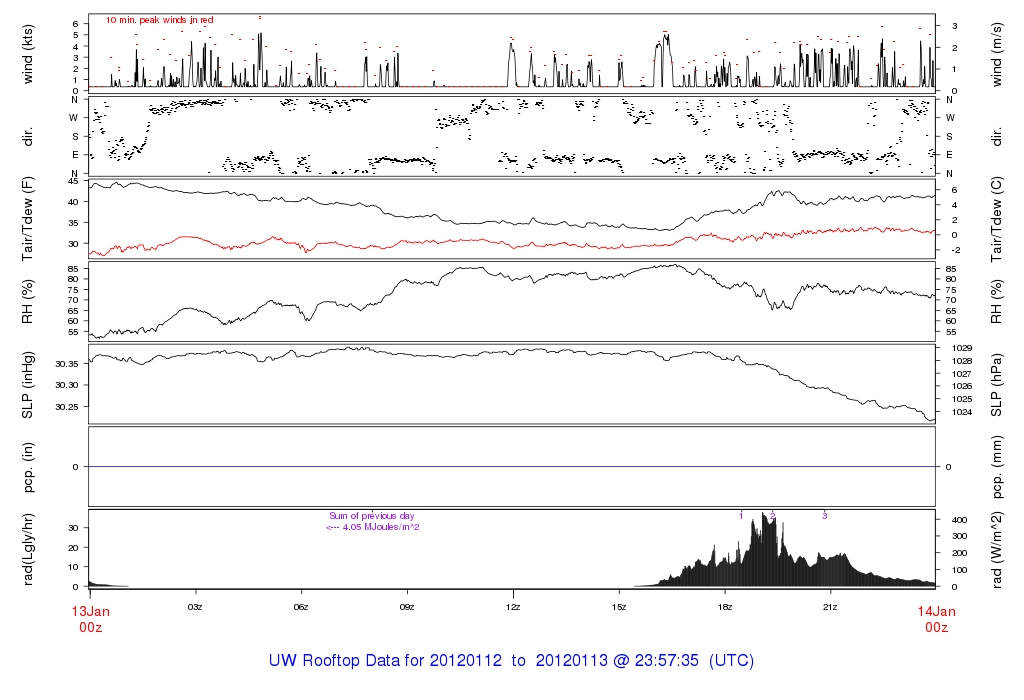Select the 12z time tick label
The height and width of the screenshot is (700, 1024).
point(513,607)
